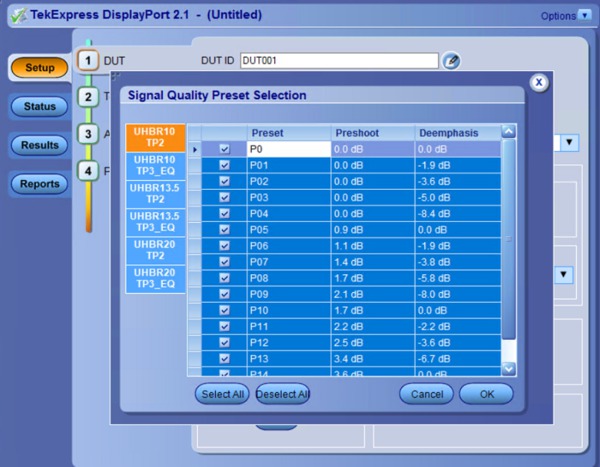Uncheck the P01 preset checkbox
The image size is (600, 467).
[224, 165]
